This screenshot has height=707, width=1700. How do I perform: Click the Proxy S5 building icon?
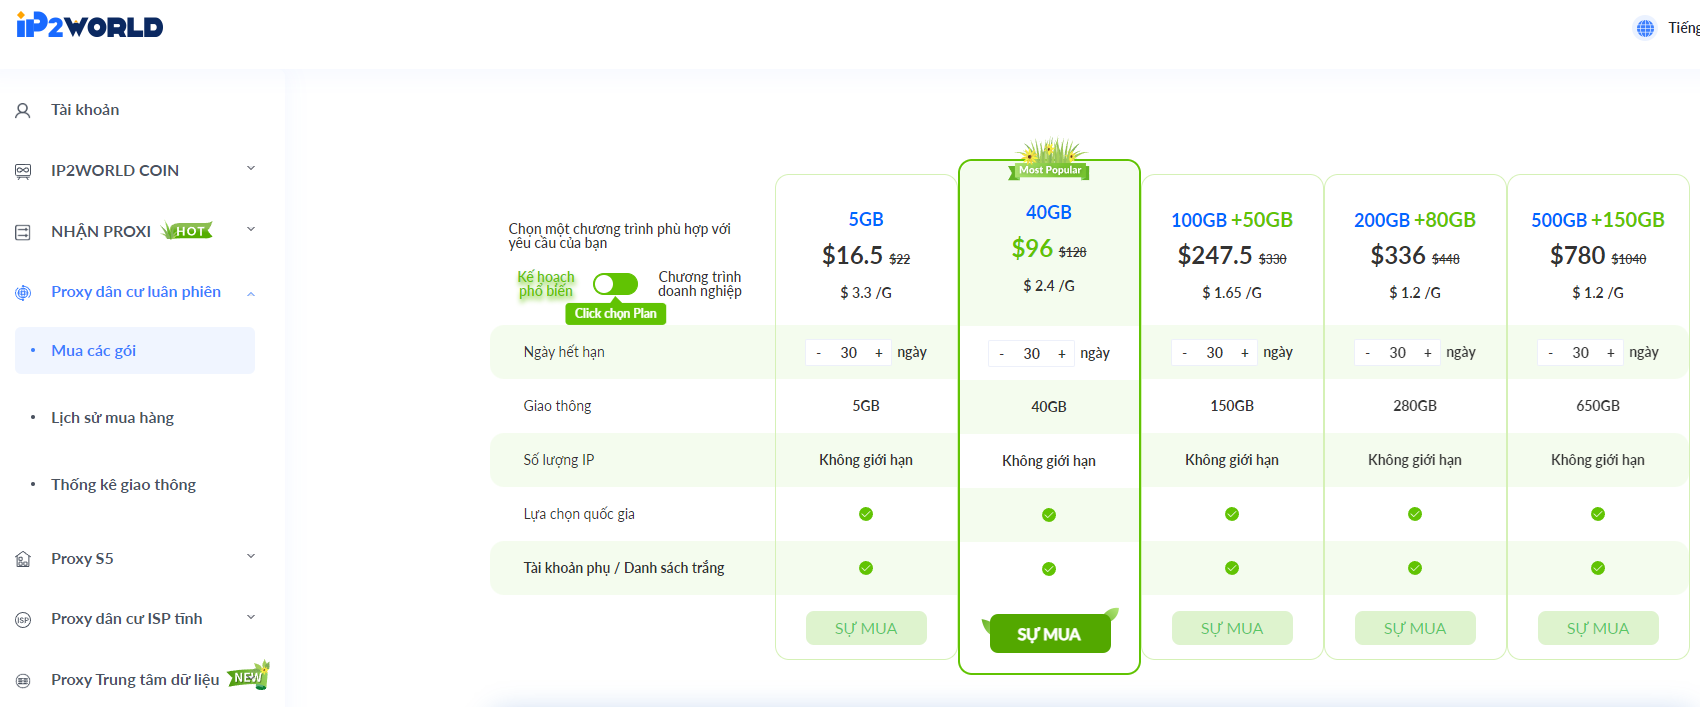pyautogui.click(x=23, y=559)
